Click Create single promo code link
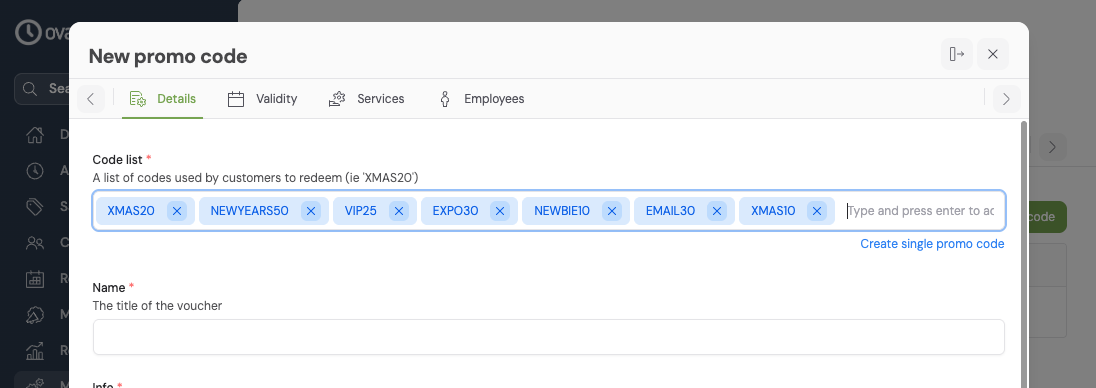The width and height of the screenshot is (1096, 388). (932, 244)
